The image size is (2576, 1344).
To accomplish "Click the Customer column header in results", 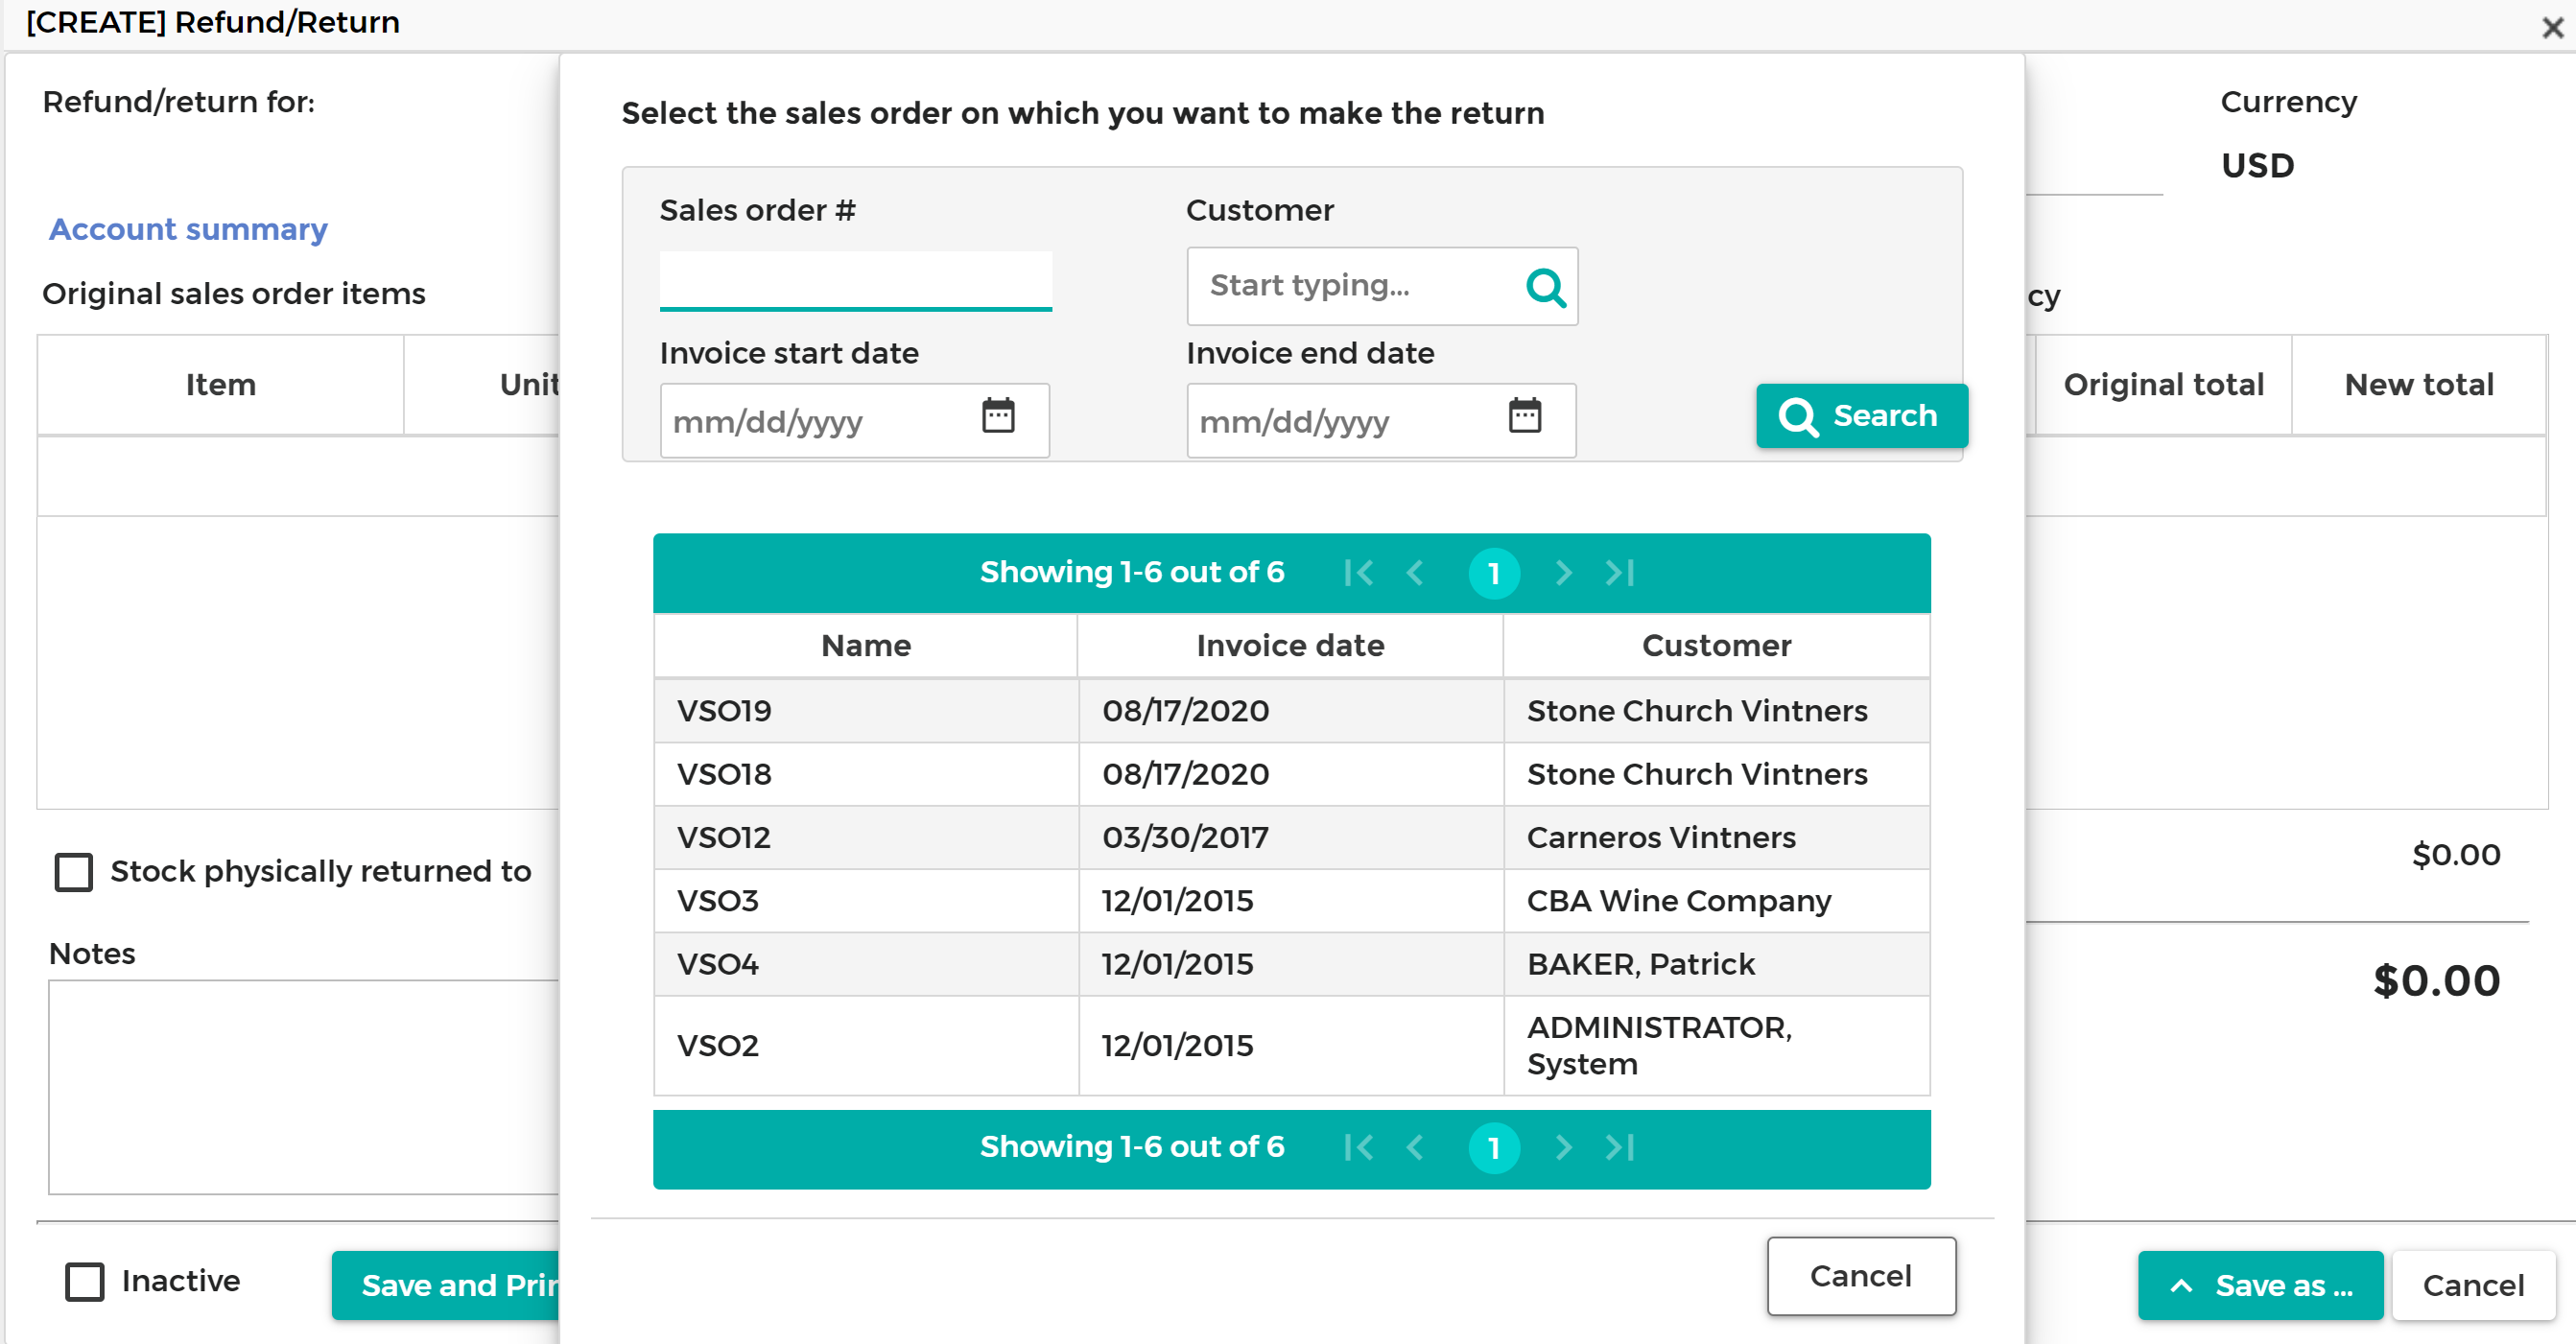I will click(x=1717, y=646).
